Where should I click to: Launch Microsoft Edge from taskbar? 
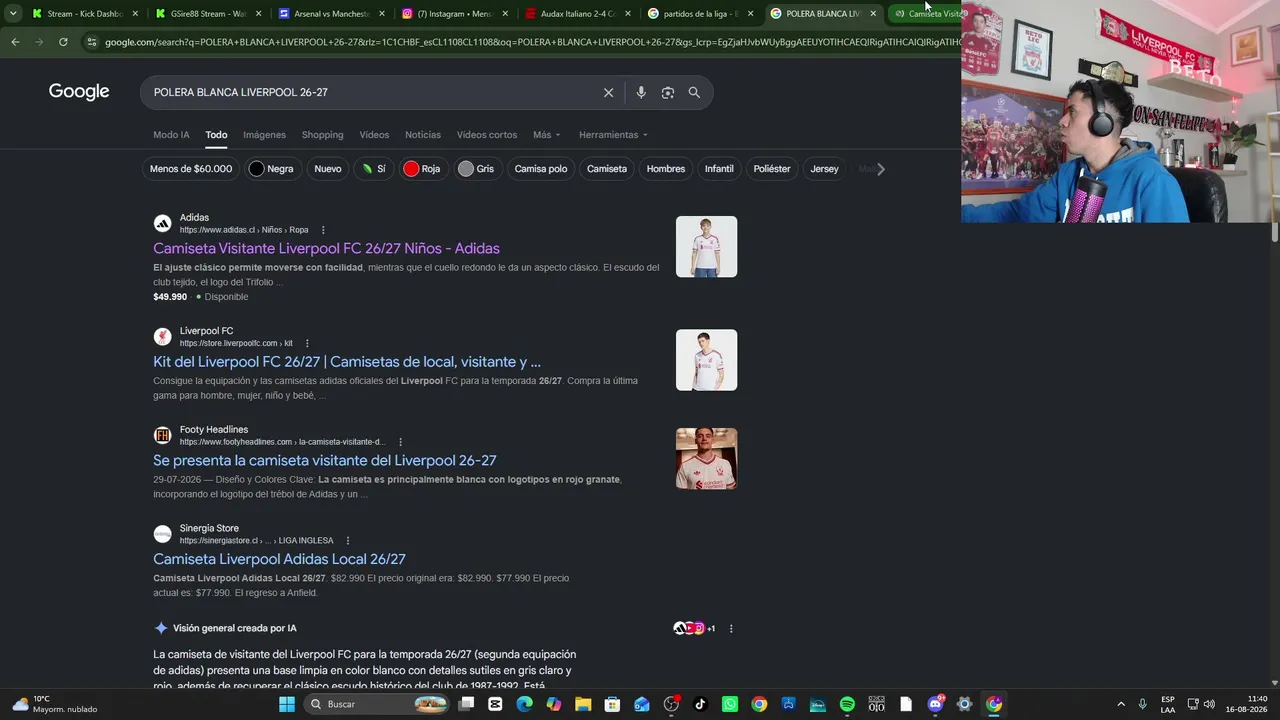tap(524, 704)
